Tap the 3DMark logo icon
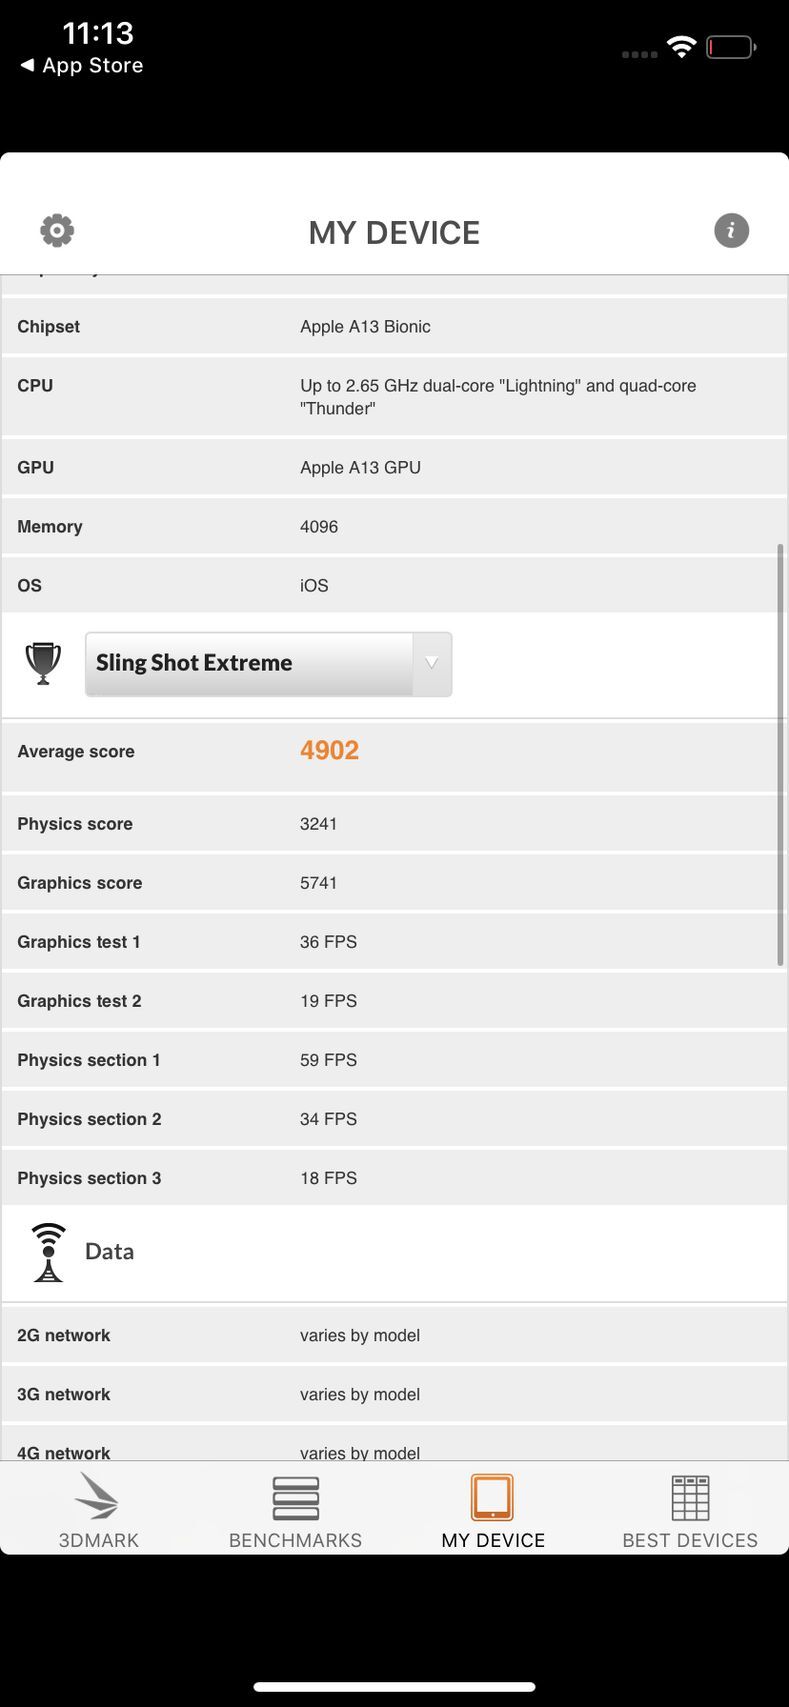The height and width of the screenshot is (1707, 789). (98, 1497)
